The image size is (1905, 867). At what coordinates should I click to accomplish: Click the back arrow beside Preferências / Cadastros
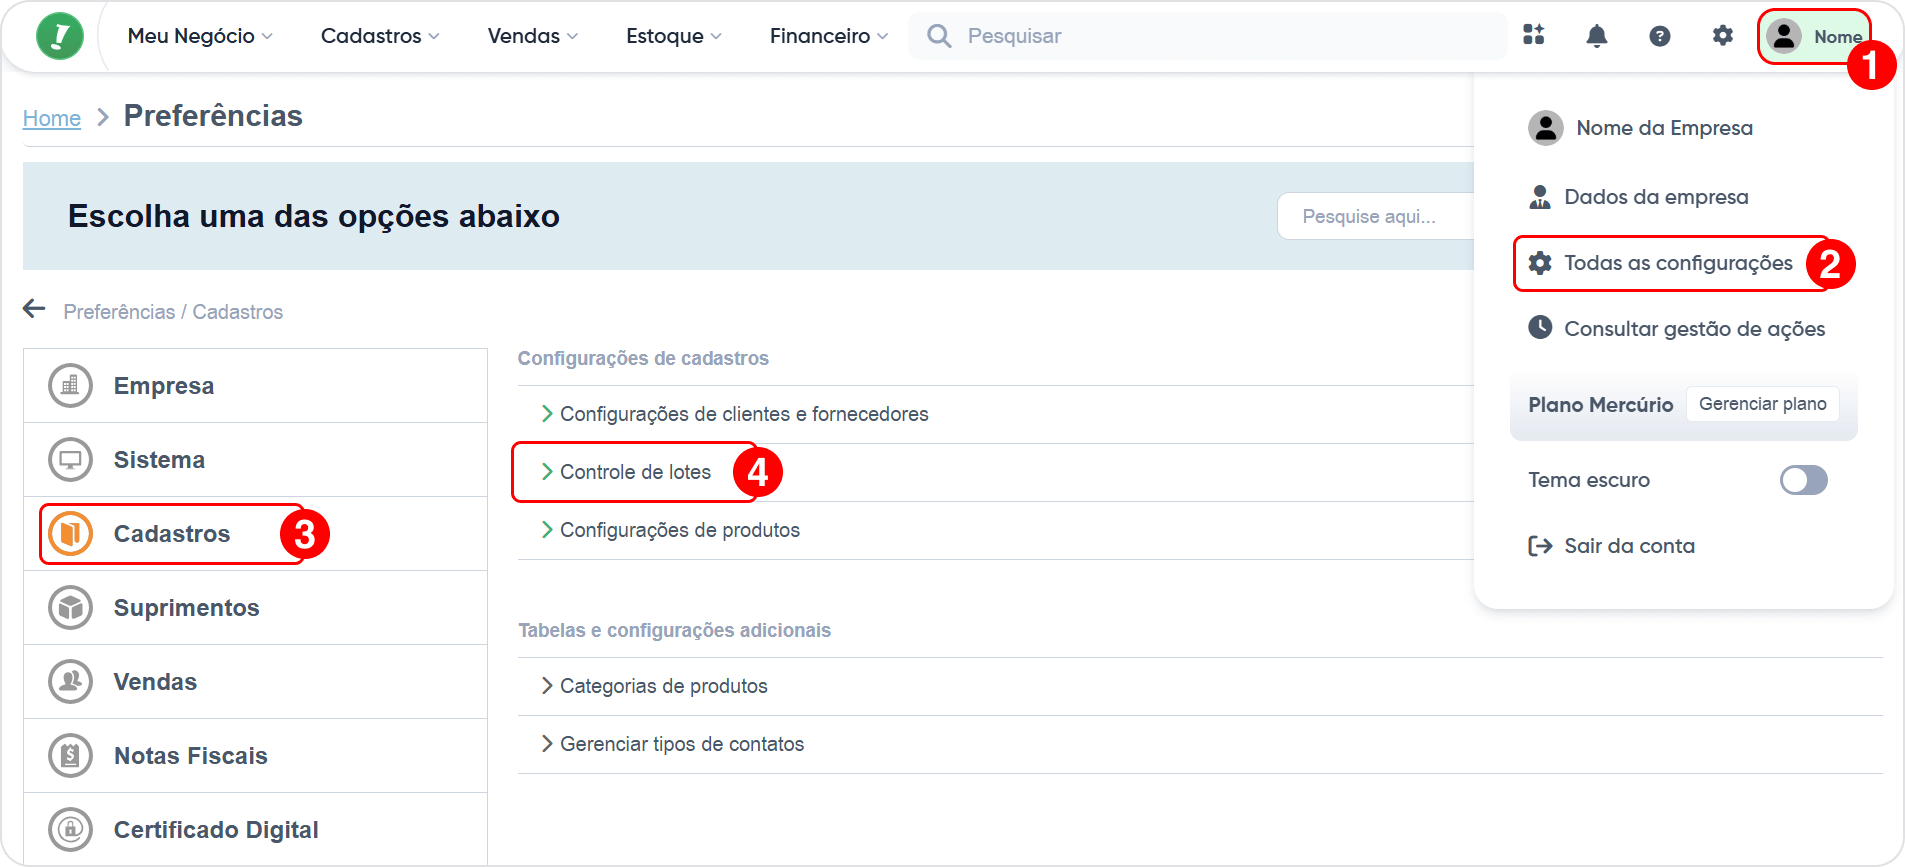click(35, 309)
